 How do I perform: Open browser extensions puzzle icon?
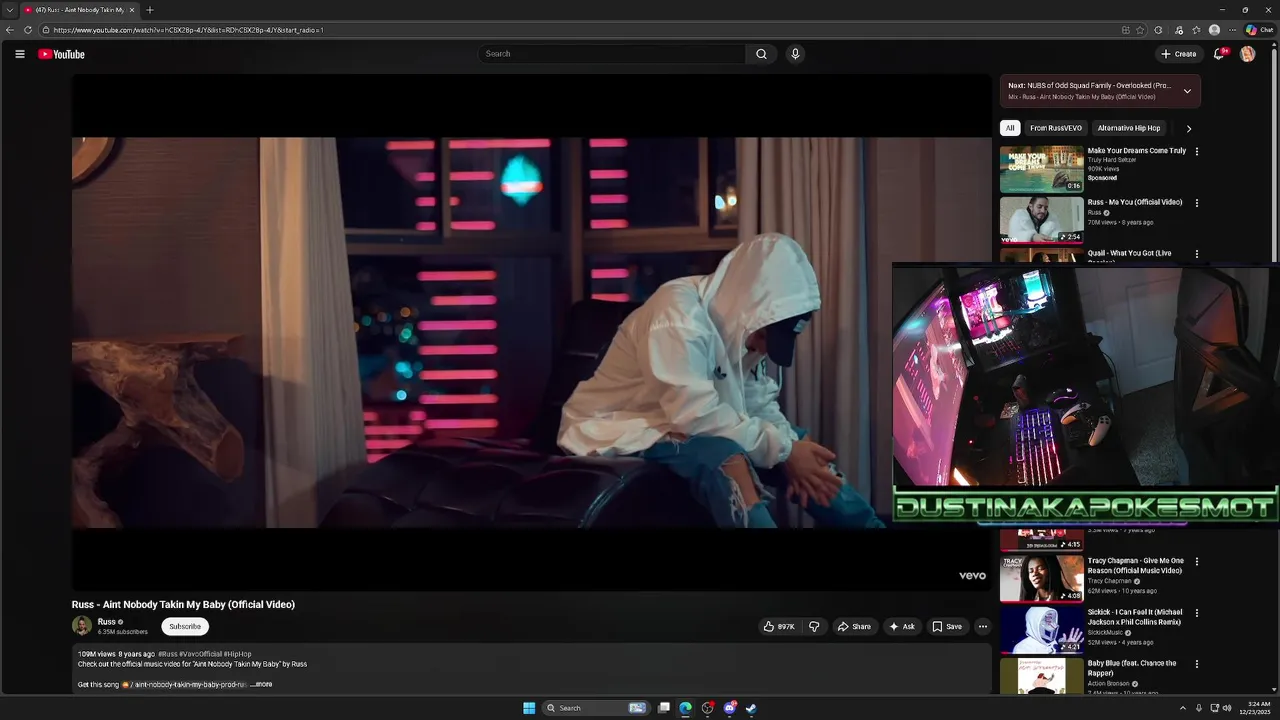pyautogui.click(x=1158, y=30)
